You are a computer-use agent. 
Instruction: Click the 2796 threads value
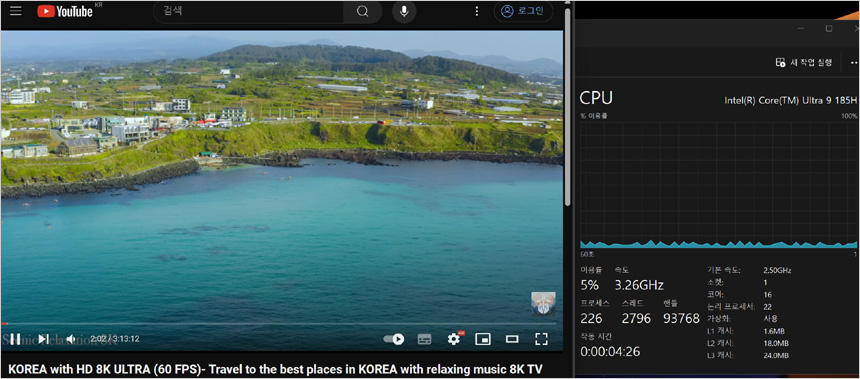tap(636, 318)
